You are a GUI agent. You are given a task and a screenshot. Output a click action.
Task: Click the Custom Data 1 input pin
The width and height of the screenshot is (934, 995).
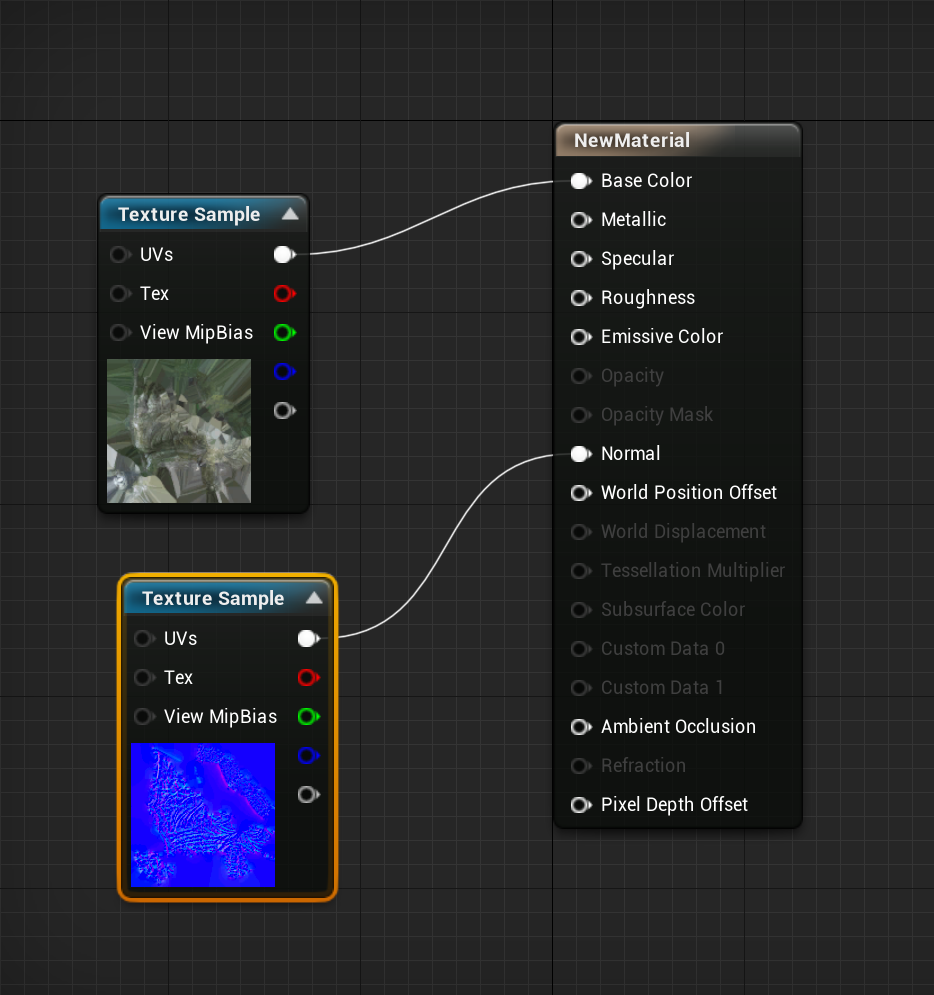pyautogui.click(x=581, y=688)
